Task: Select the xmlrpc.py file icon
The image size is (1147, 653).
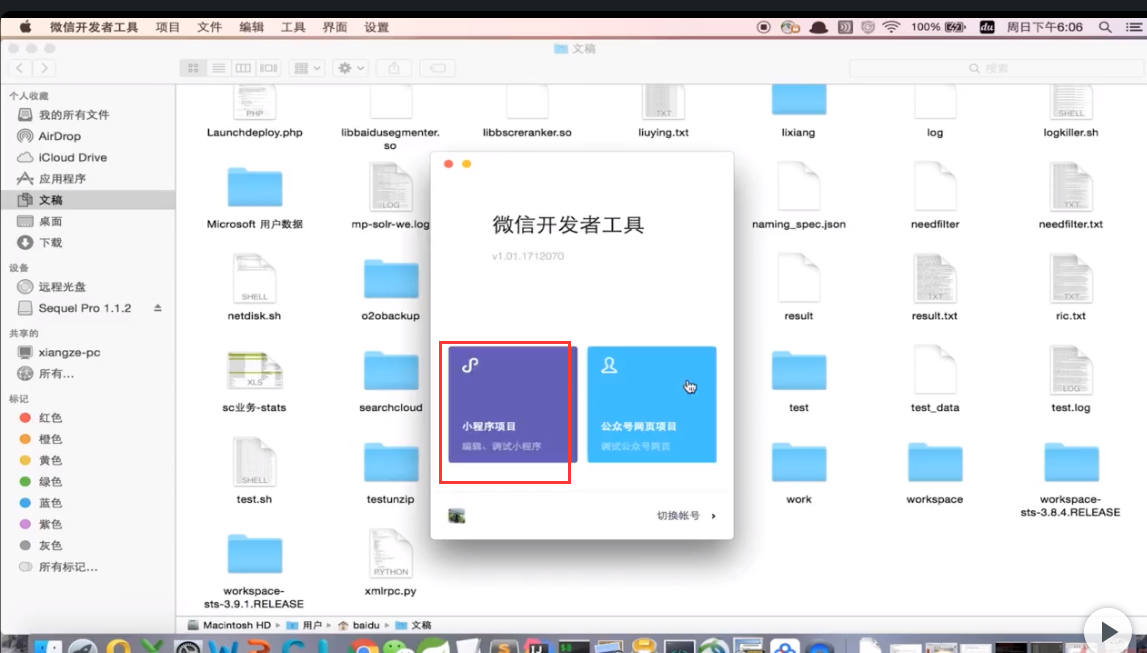Action: click(x=391, y=554)
